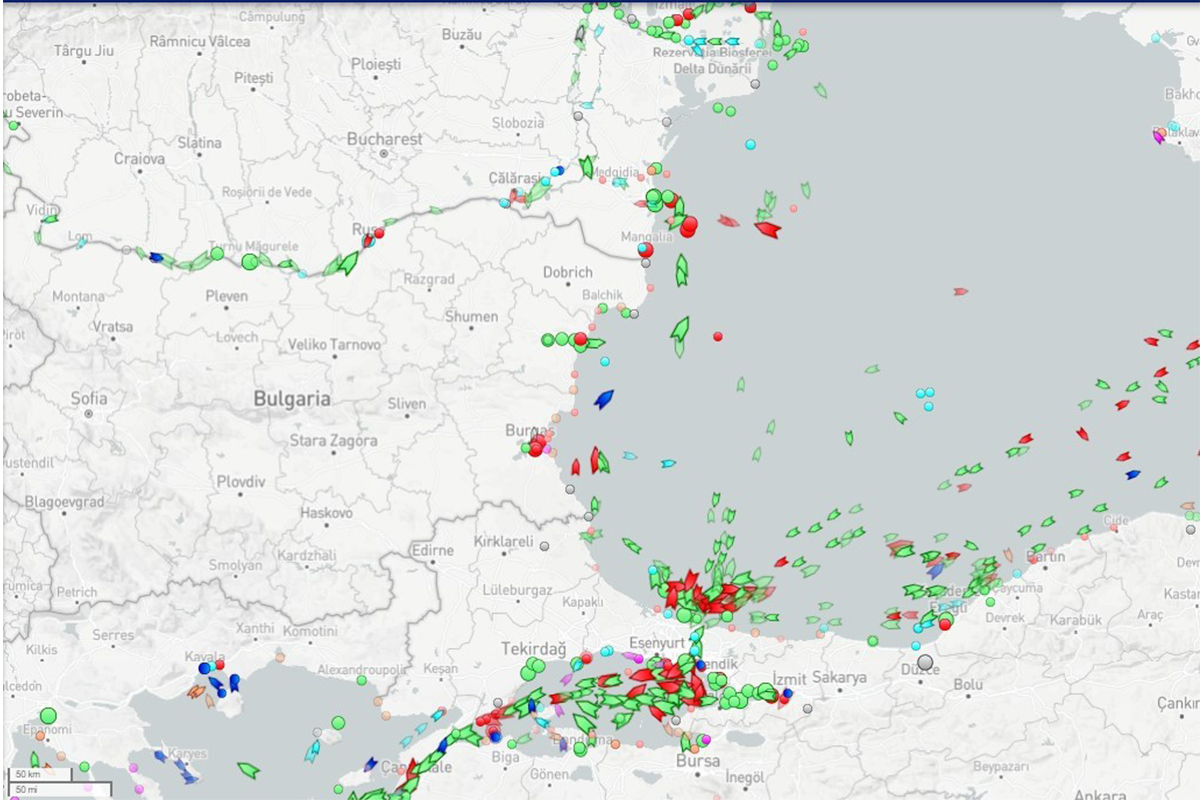The width and height of the screenshot is (1200, 800).
Task: Select a blue sailing vessel icon near Karyes
Action: pyautogui.click(x=160, y=754)
